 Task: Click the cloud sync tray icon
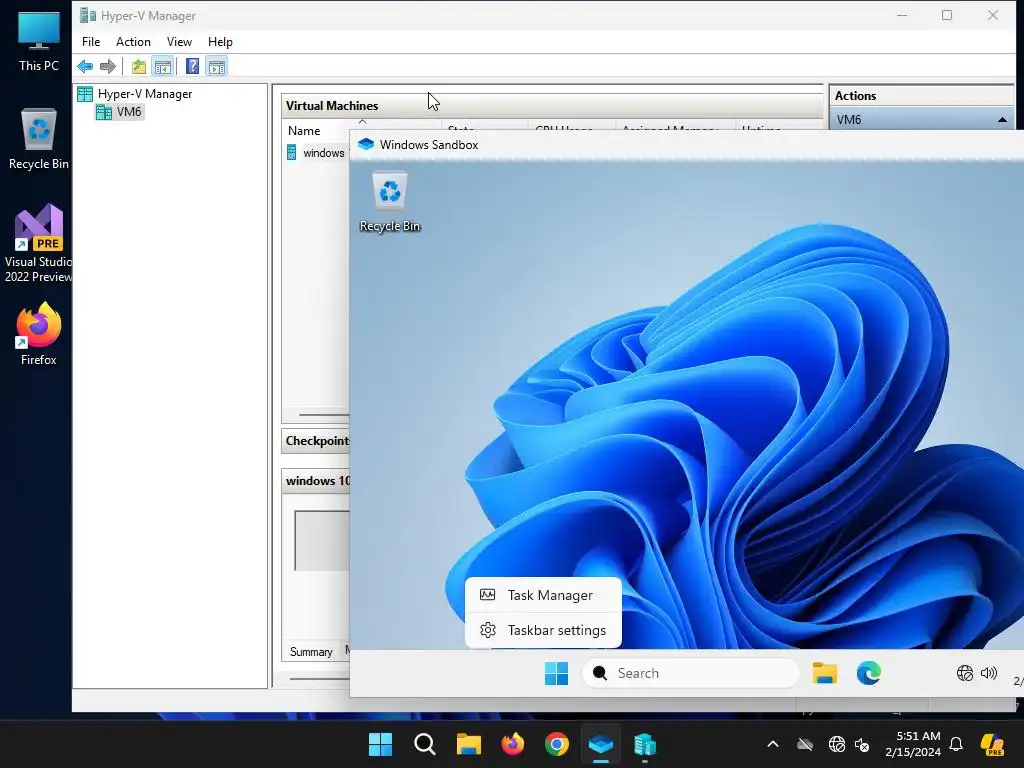[805, 744]
